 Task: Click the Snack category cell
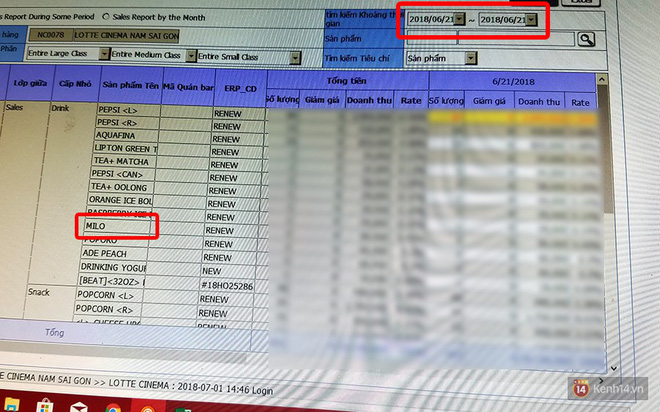[39, 292]
